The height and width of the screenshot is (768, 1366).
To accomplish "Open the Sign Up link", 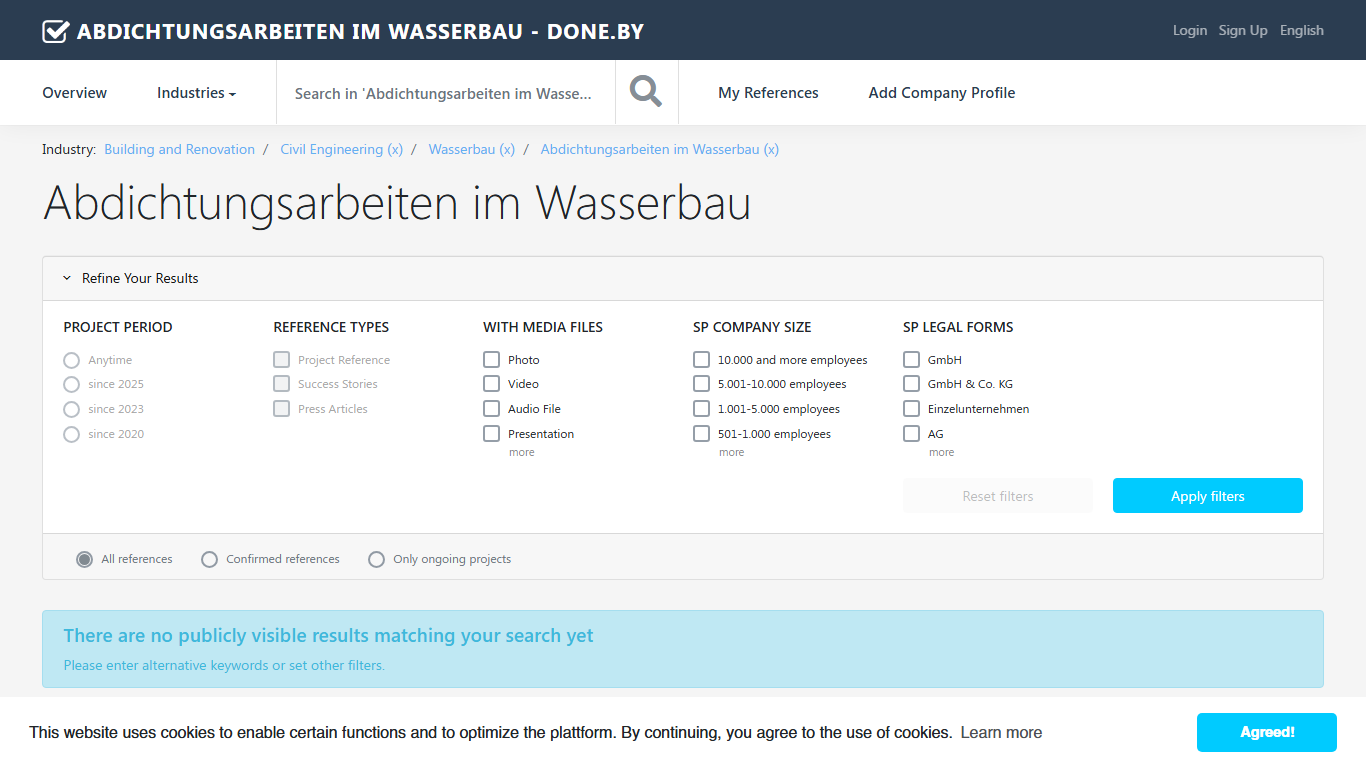I will [x=1243, y=30].
